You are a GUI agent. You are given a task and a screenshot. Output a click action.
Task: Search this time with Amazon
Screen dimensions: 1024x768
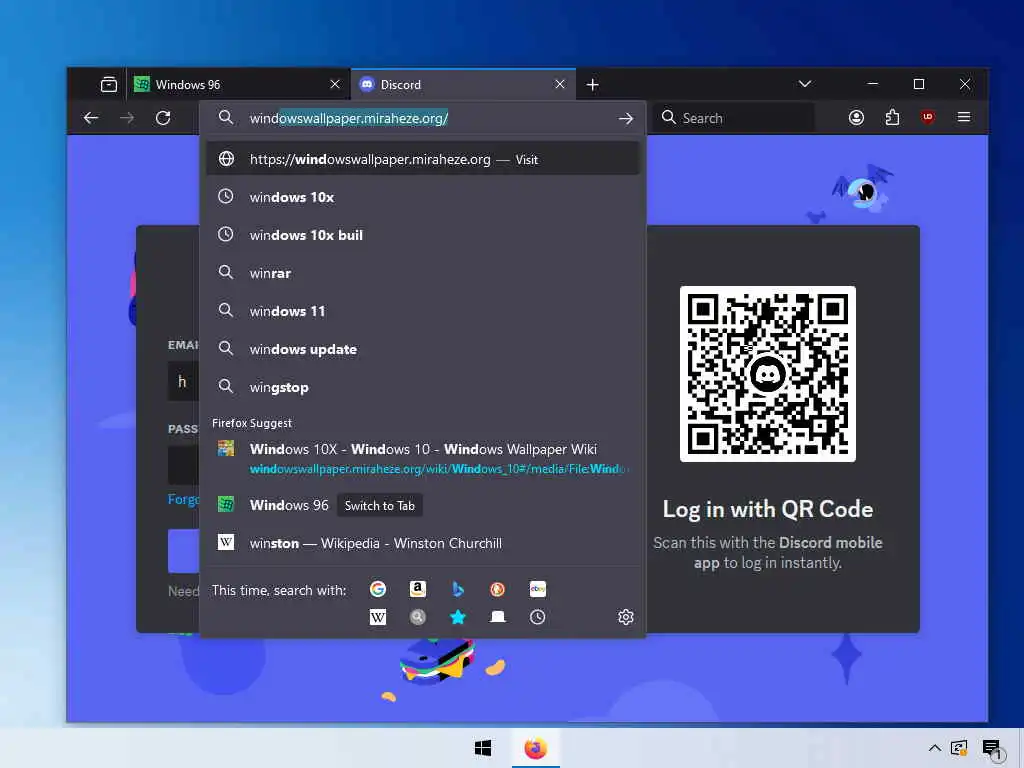coord(418,589)
